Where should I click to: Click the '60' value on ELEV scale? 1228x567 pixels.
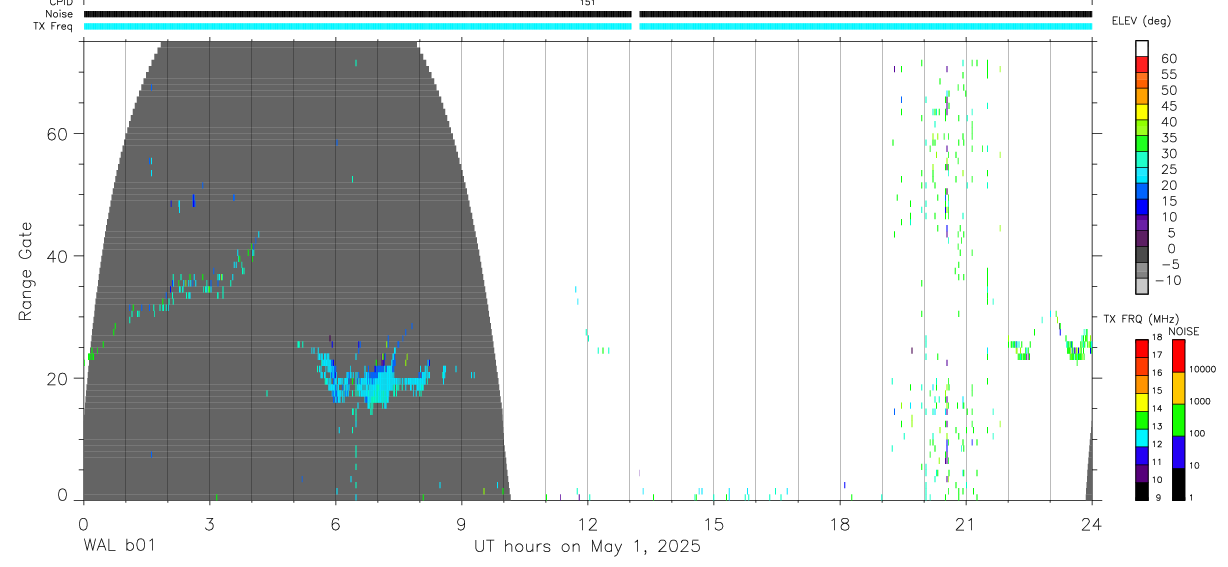(x=1167, y=58)
